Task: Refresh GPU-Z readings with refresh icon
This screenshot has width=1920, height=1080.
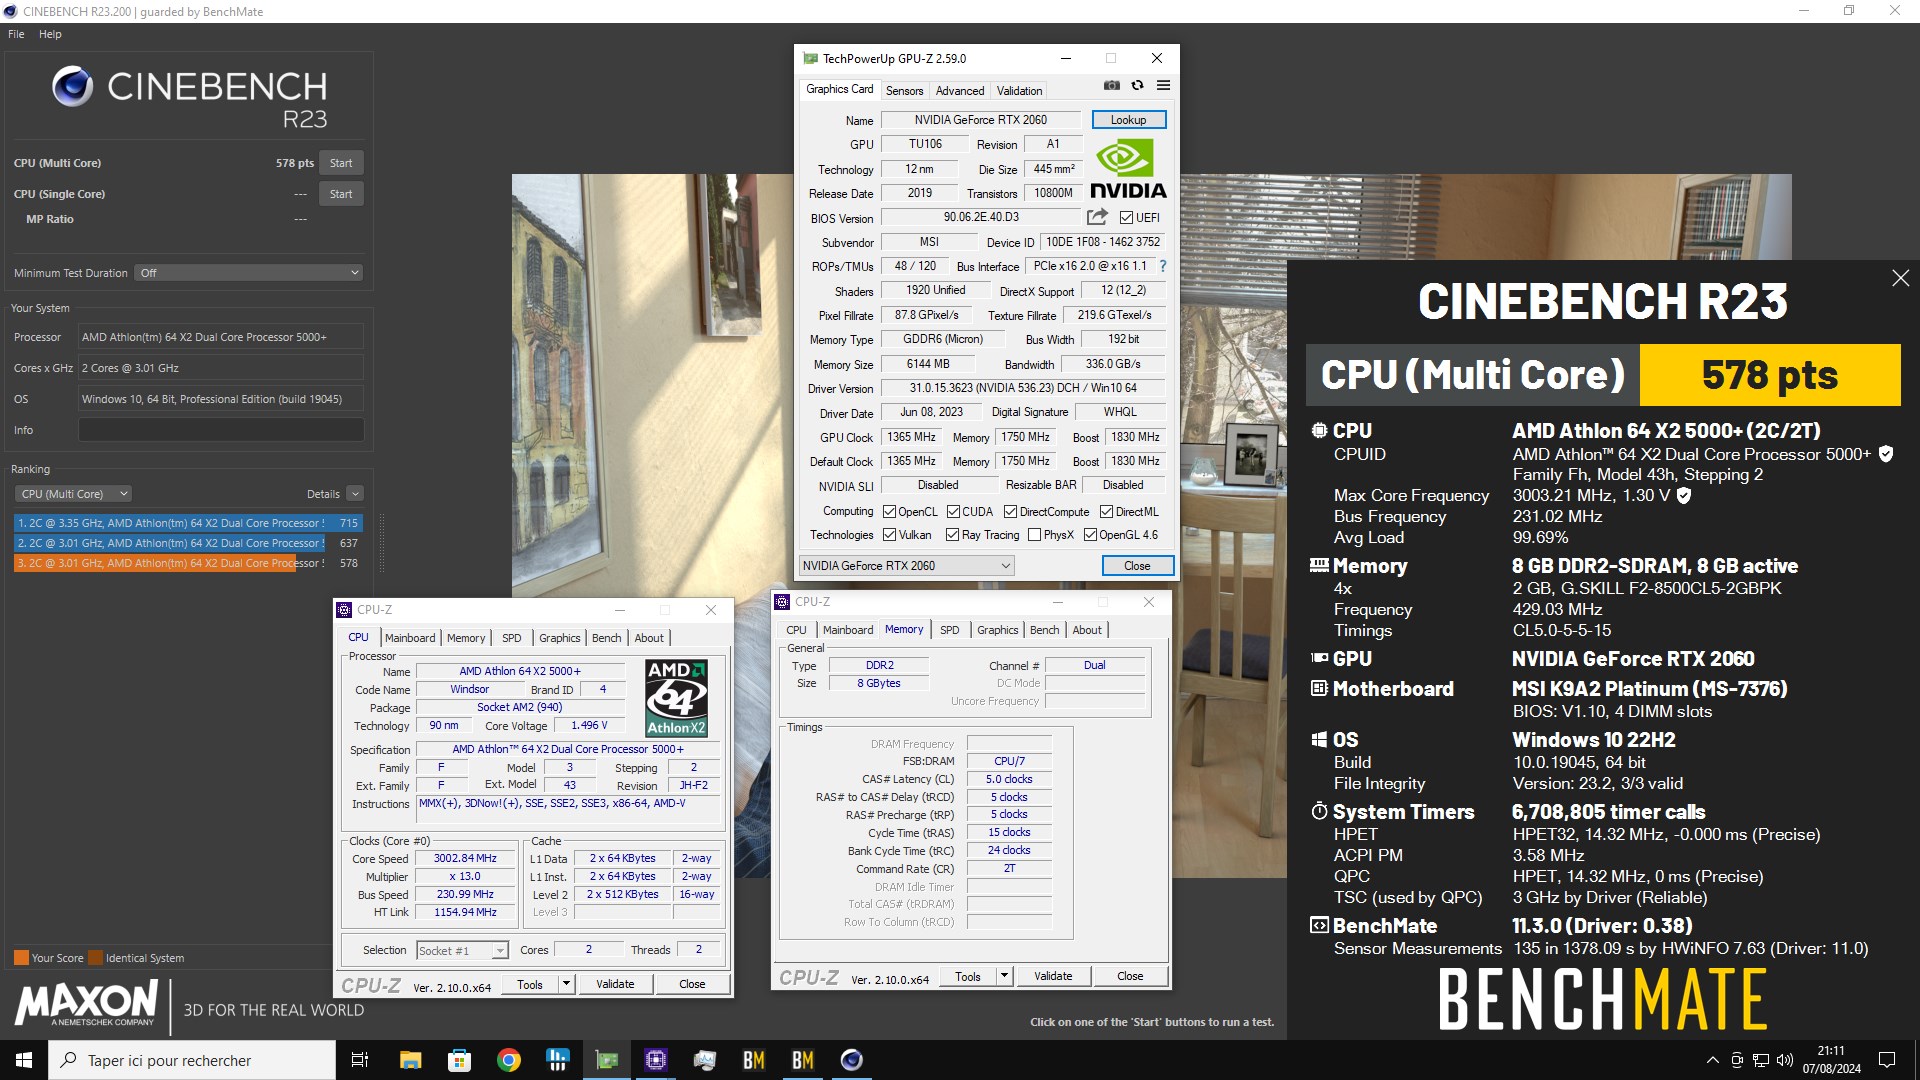Action: 1137,86
